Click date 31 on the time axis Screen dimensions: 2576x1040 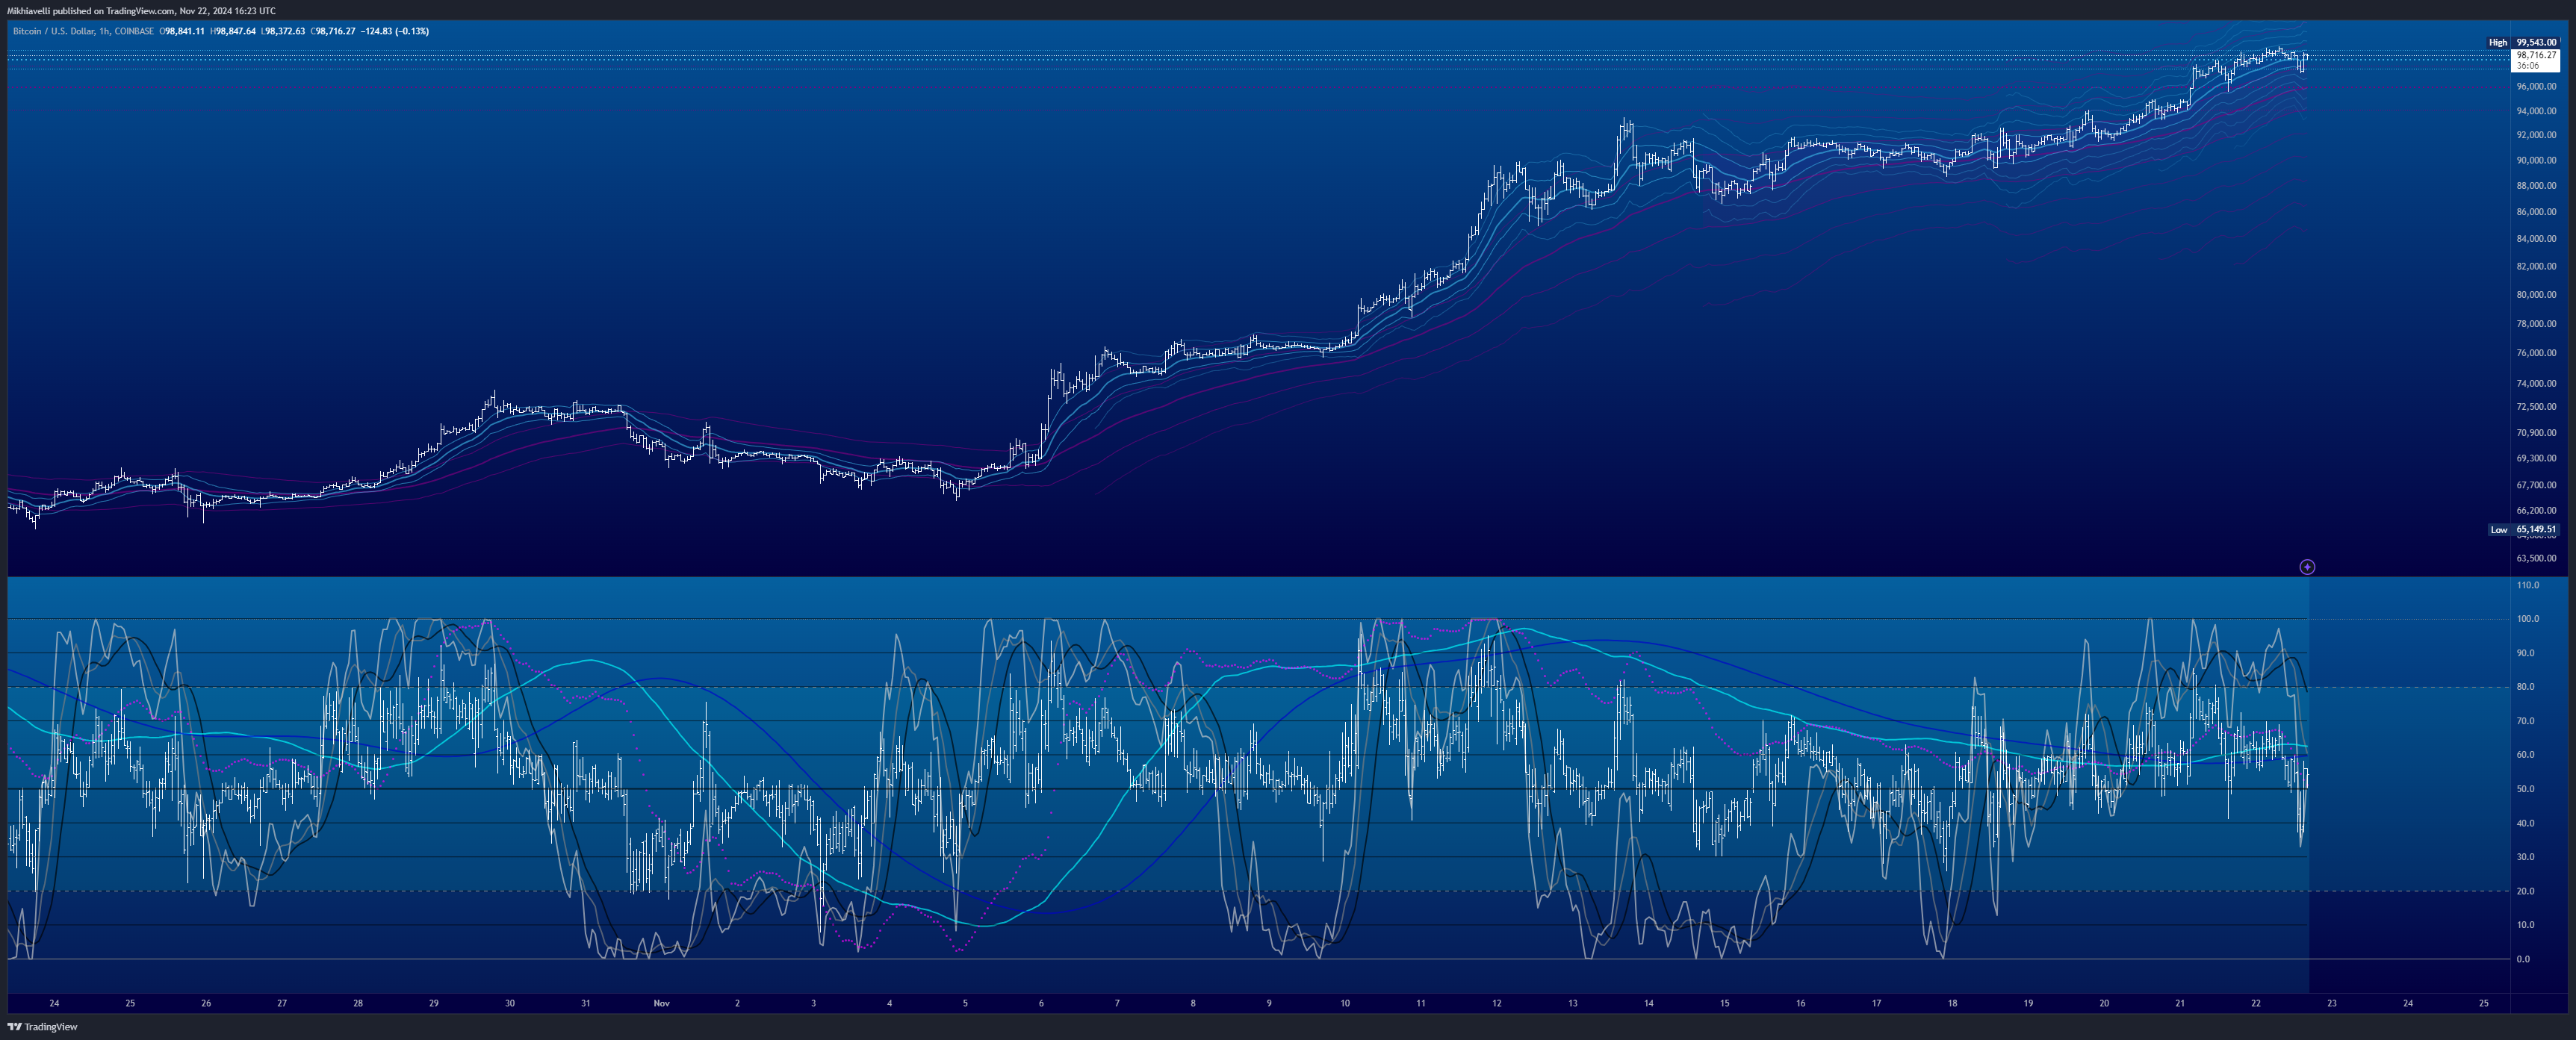[x=586, y=1003]
